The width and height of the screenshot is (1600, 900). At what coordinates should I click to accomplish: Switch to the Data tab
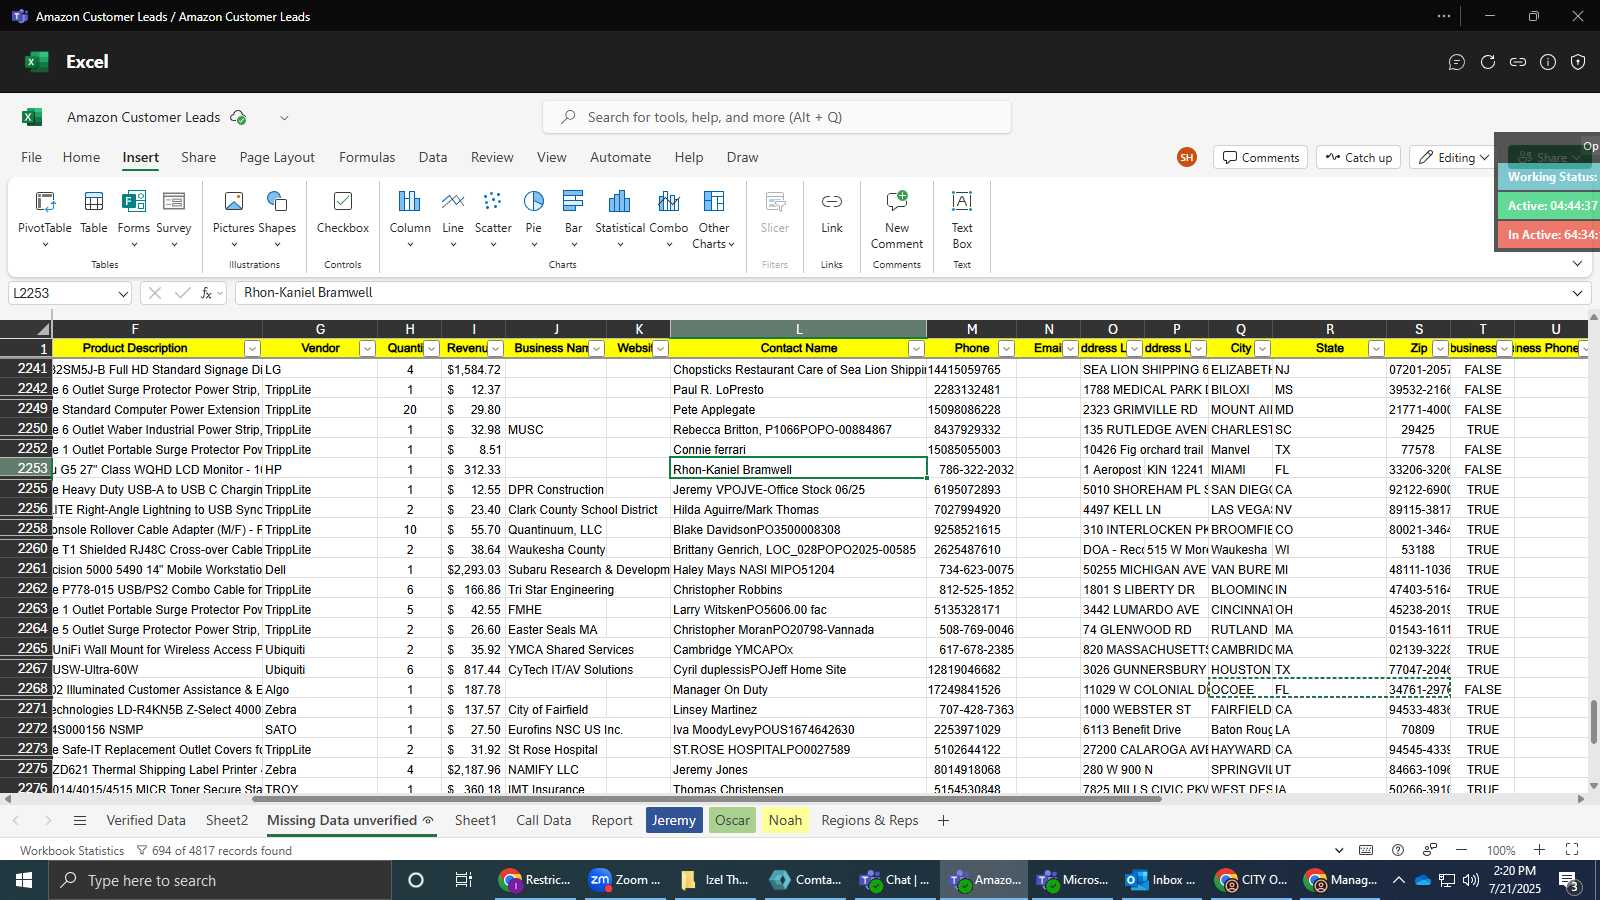[433, 157]
